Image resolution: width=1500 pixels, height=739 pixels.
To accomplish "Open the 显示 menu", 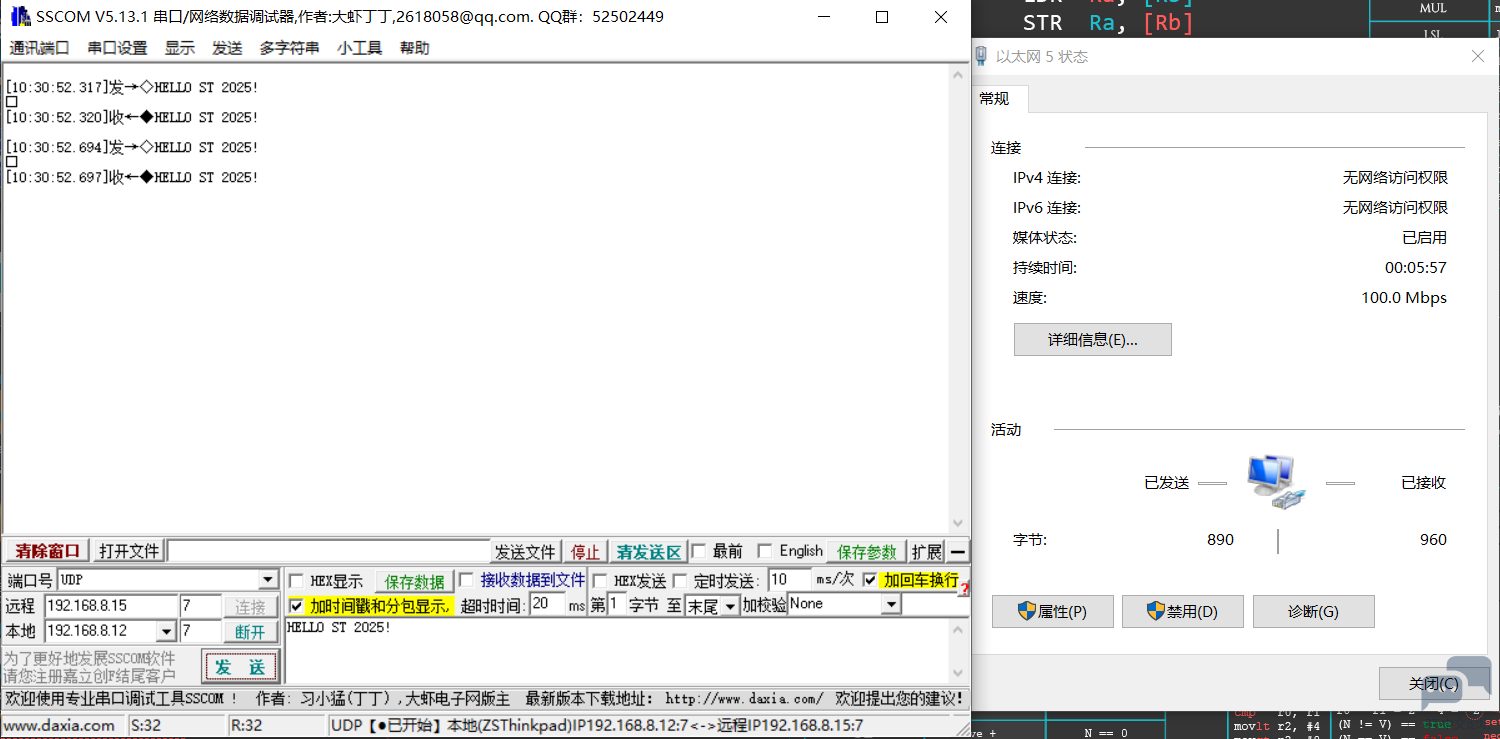I will (180, 48).
